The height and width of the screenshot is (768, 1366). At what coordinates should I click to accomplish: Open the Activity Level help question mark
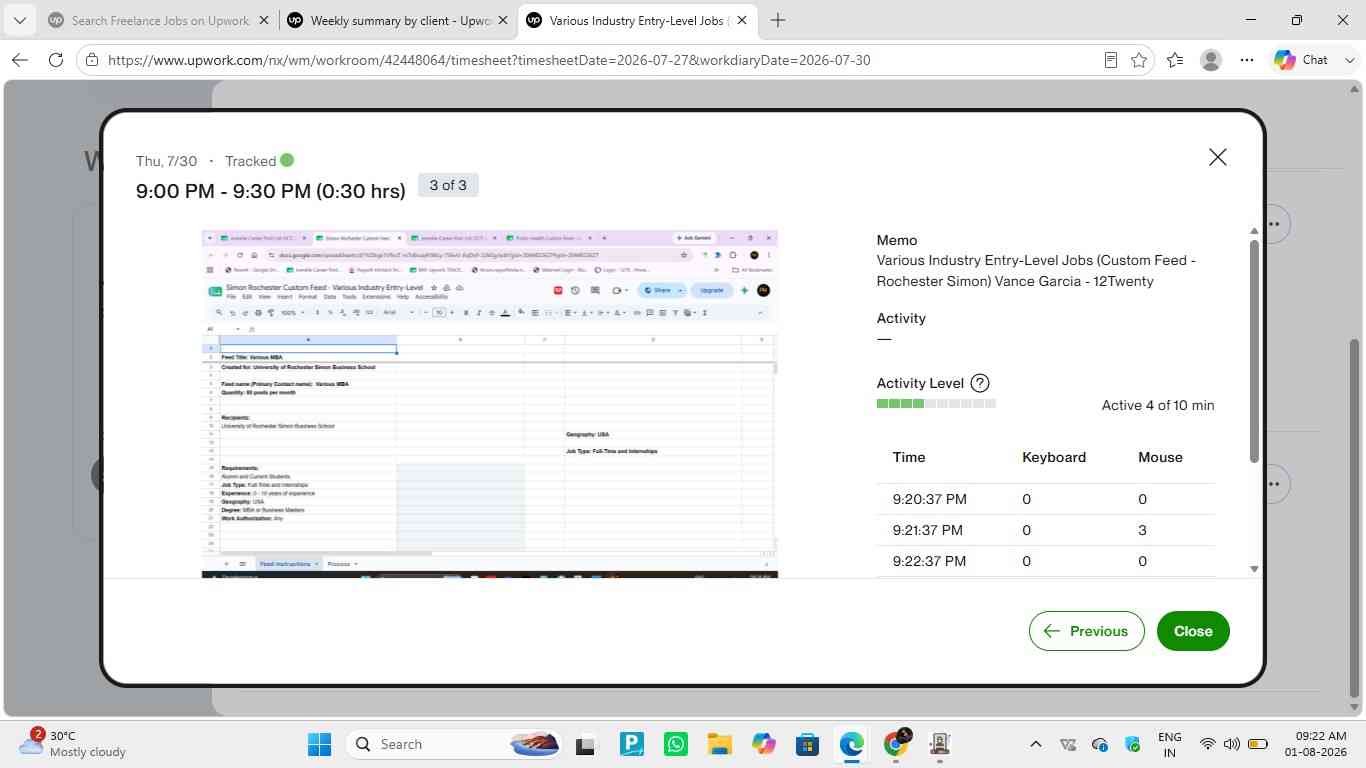click(x=980, y=383)
